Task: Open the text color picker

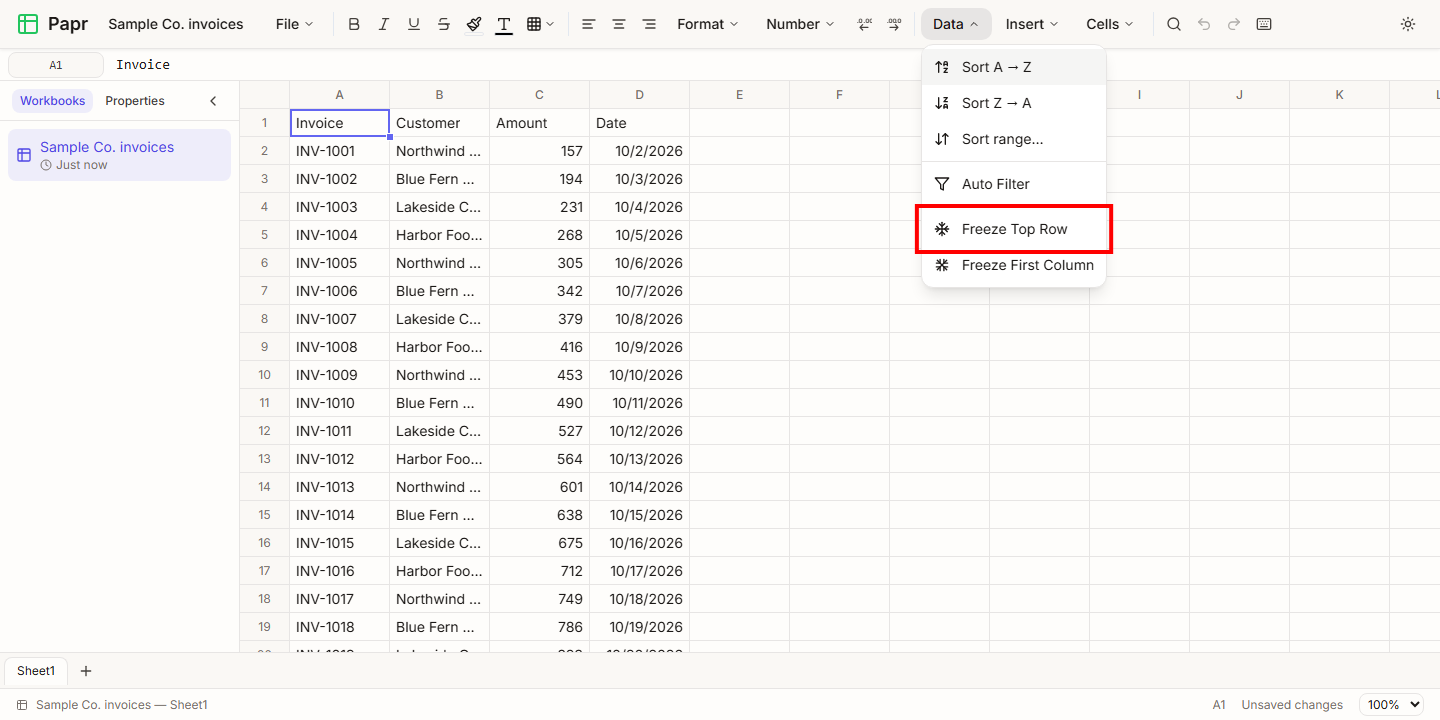Action: [504, 24]
